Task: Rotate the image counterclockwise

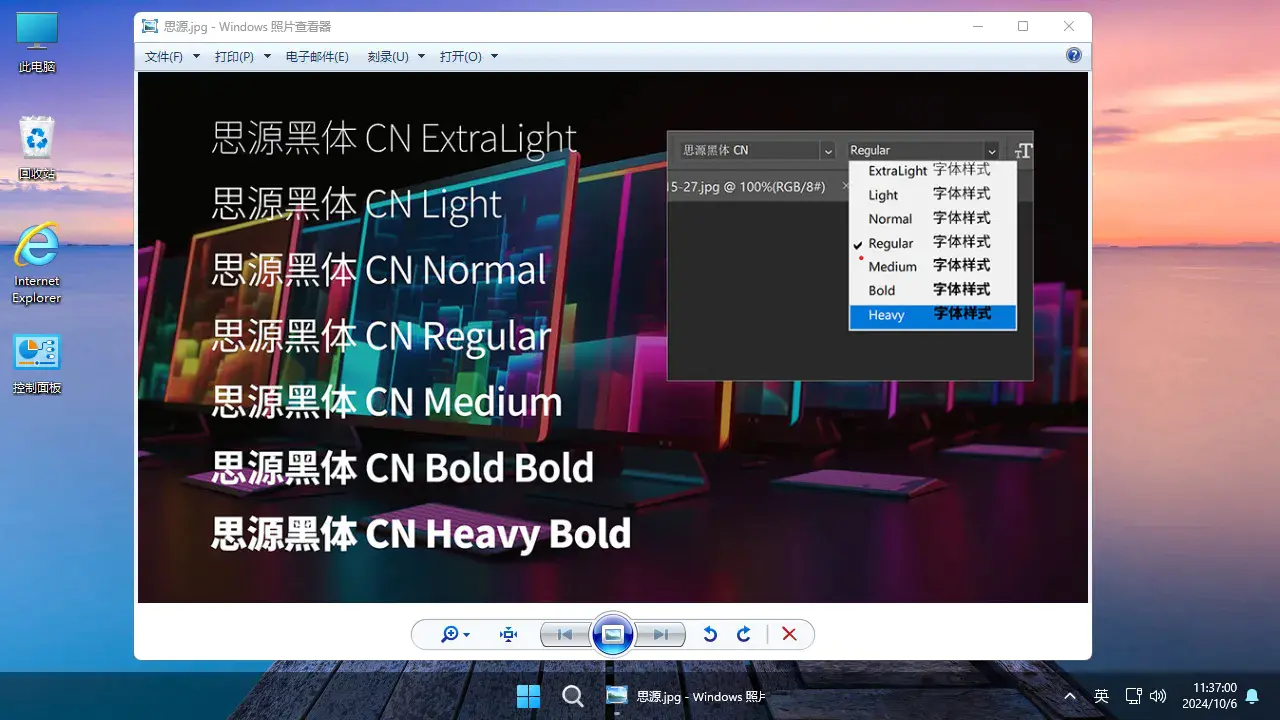Action: pos(710,634)
